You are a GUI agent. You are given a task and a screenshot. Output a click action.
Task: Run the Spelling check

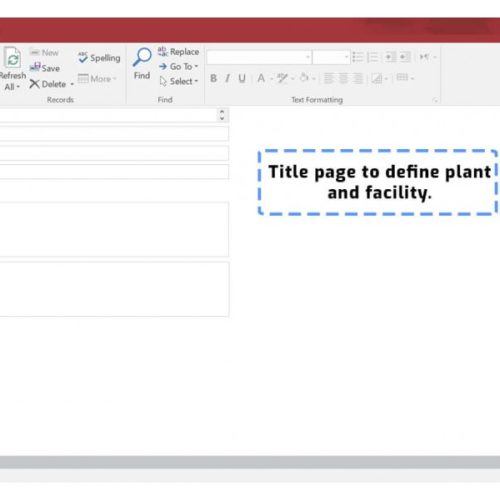coord(99,58)
